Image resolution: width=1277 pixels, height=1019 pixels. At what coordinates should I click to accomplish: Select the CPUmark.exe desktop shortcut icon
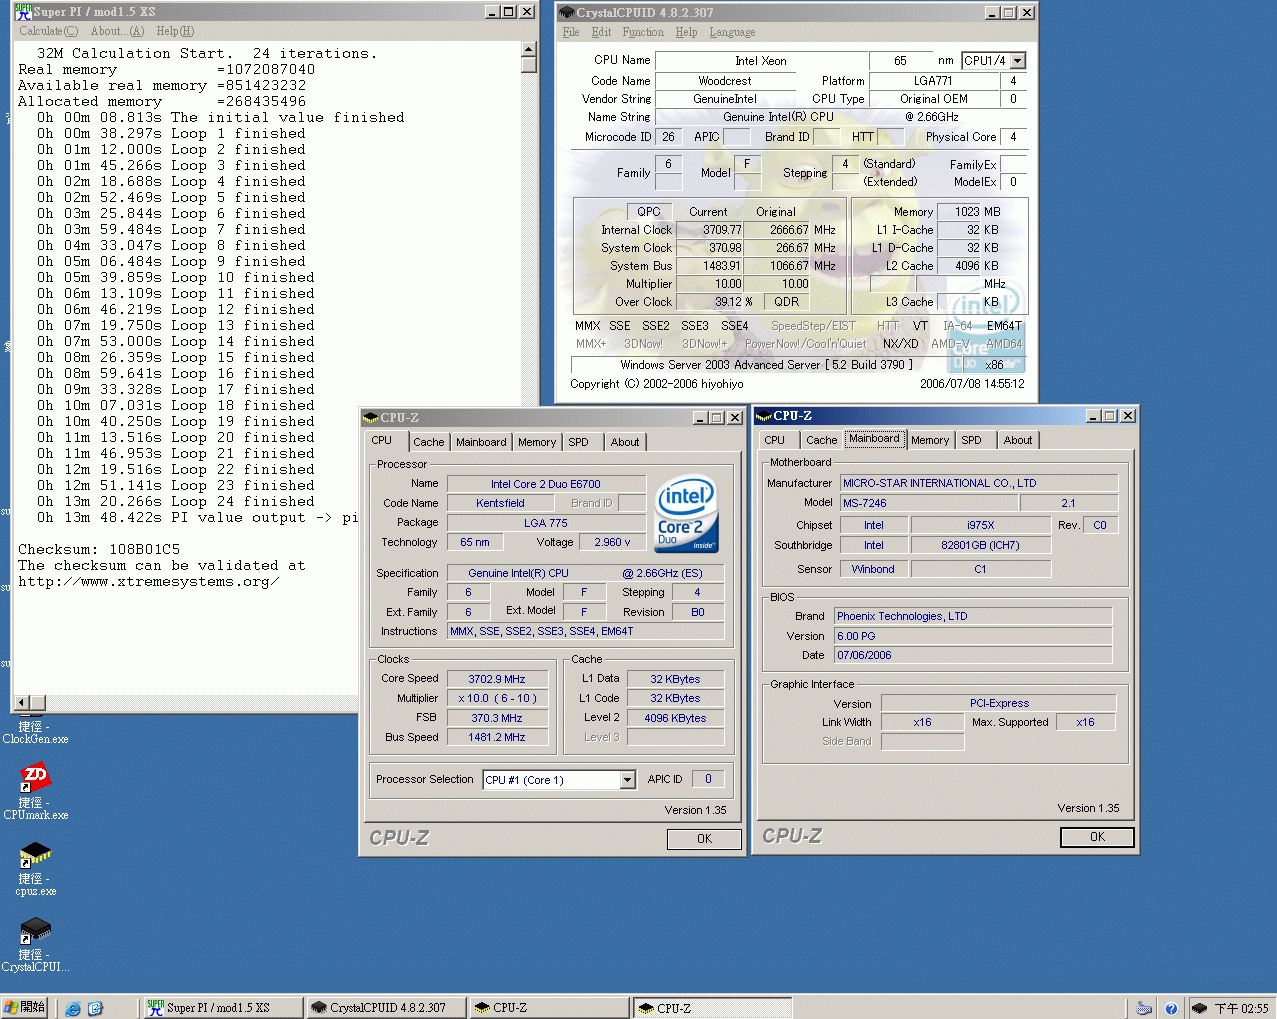point(35,778)
